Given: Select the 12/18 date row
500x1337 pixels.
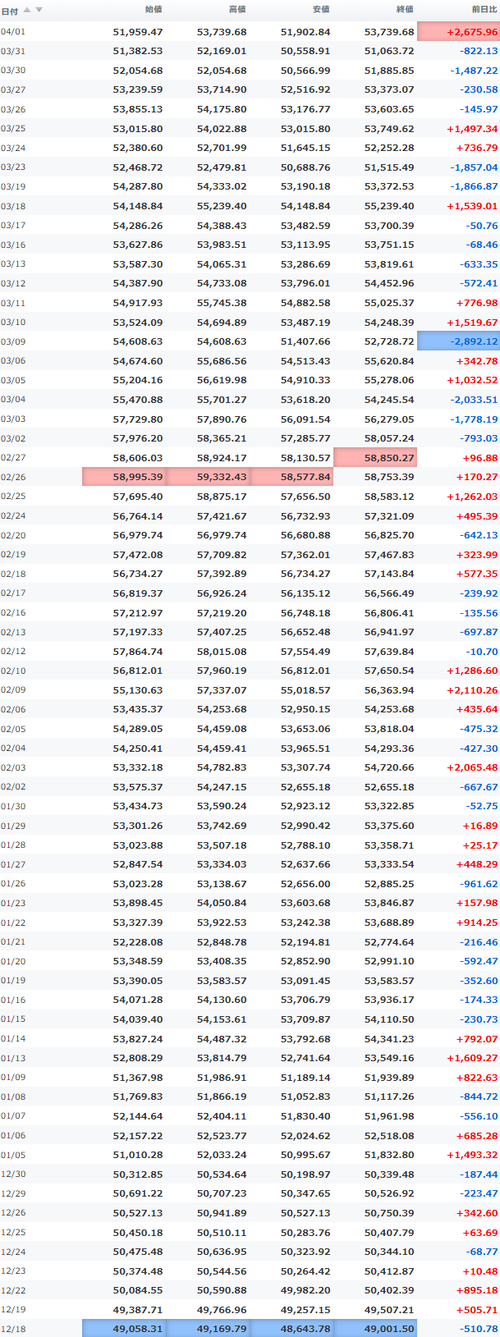Looking at the screenshot, I should (x=250, y=1329).
